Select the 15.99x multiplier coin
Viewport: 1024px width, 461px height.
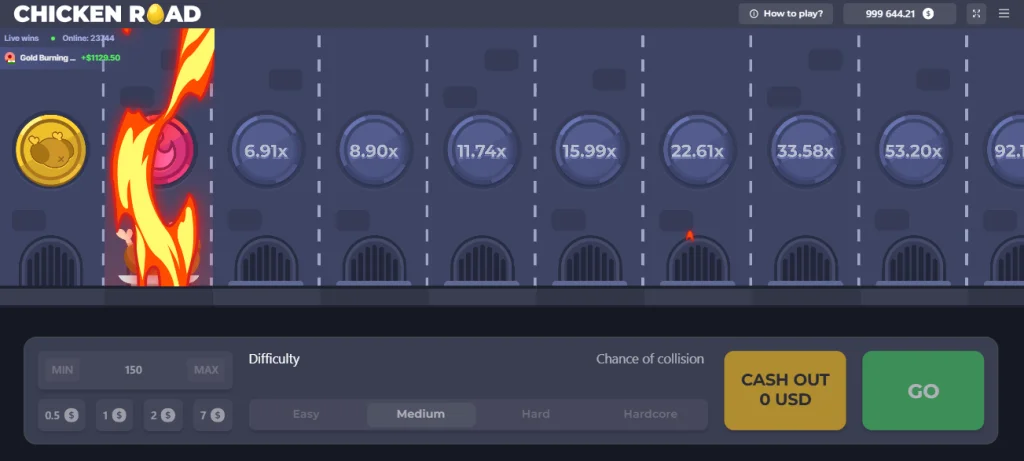tap(589, 151)
